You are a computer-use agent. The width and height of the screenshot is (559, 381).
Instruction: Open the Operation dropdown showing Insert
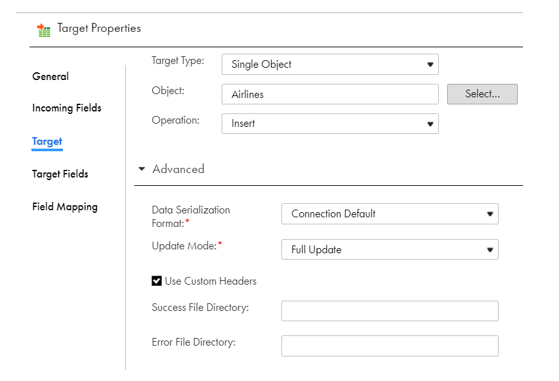point(330,124)
